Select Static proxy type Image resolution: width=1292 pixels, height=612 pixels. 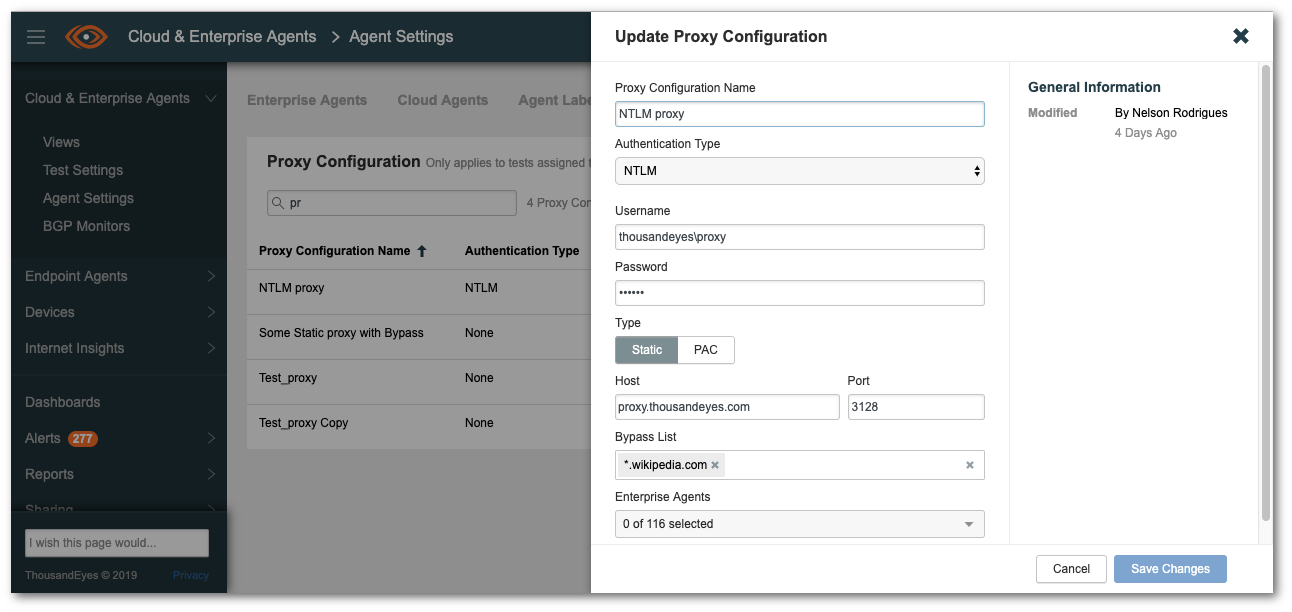(x=647, y=350)
